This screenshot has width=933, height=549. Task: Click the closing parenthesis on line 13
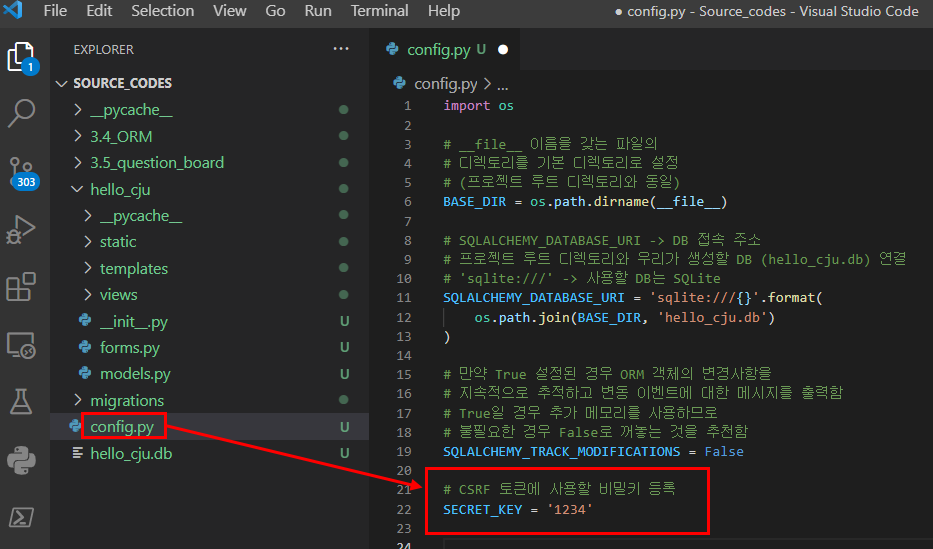[x=447, y=337]
